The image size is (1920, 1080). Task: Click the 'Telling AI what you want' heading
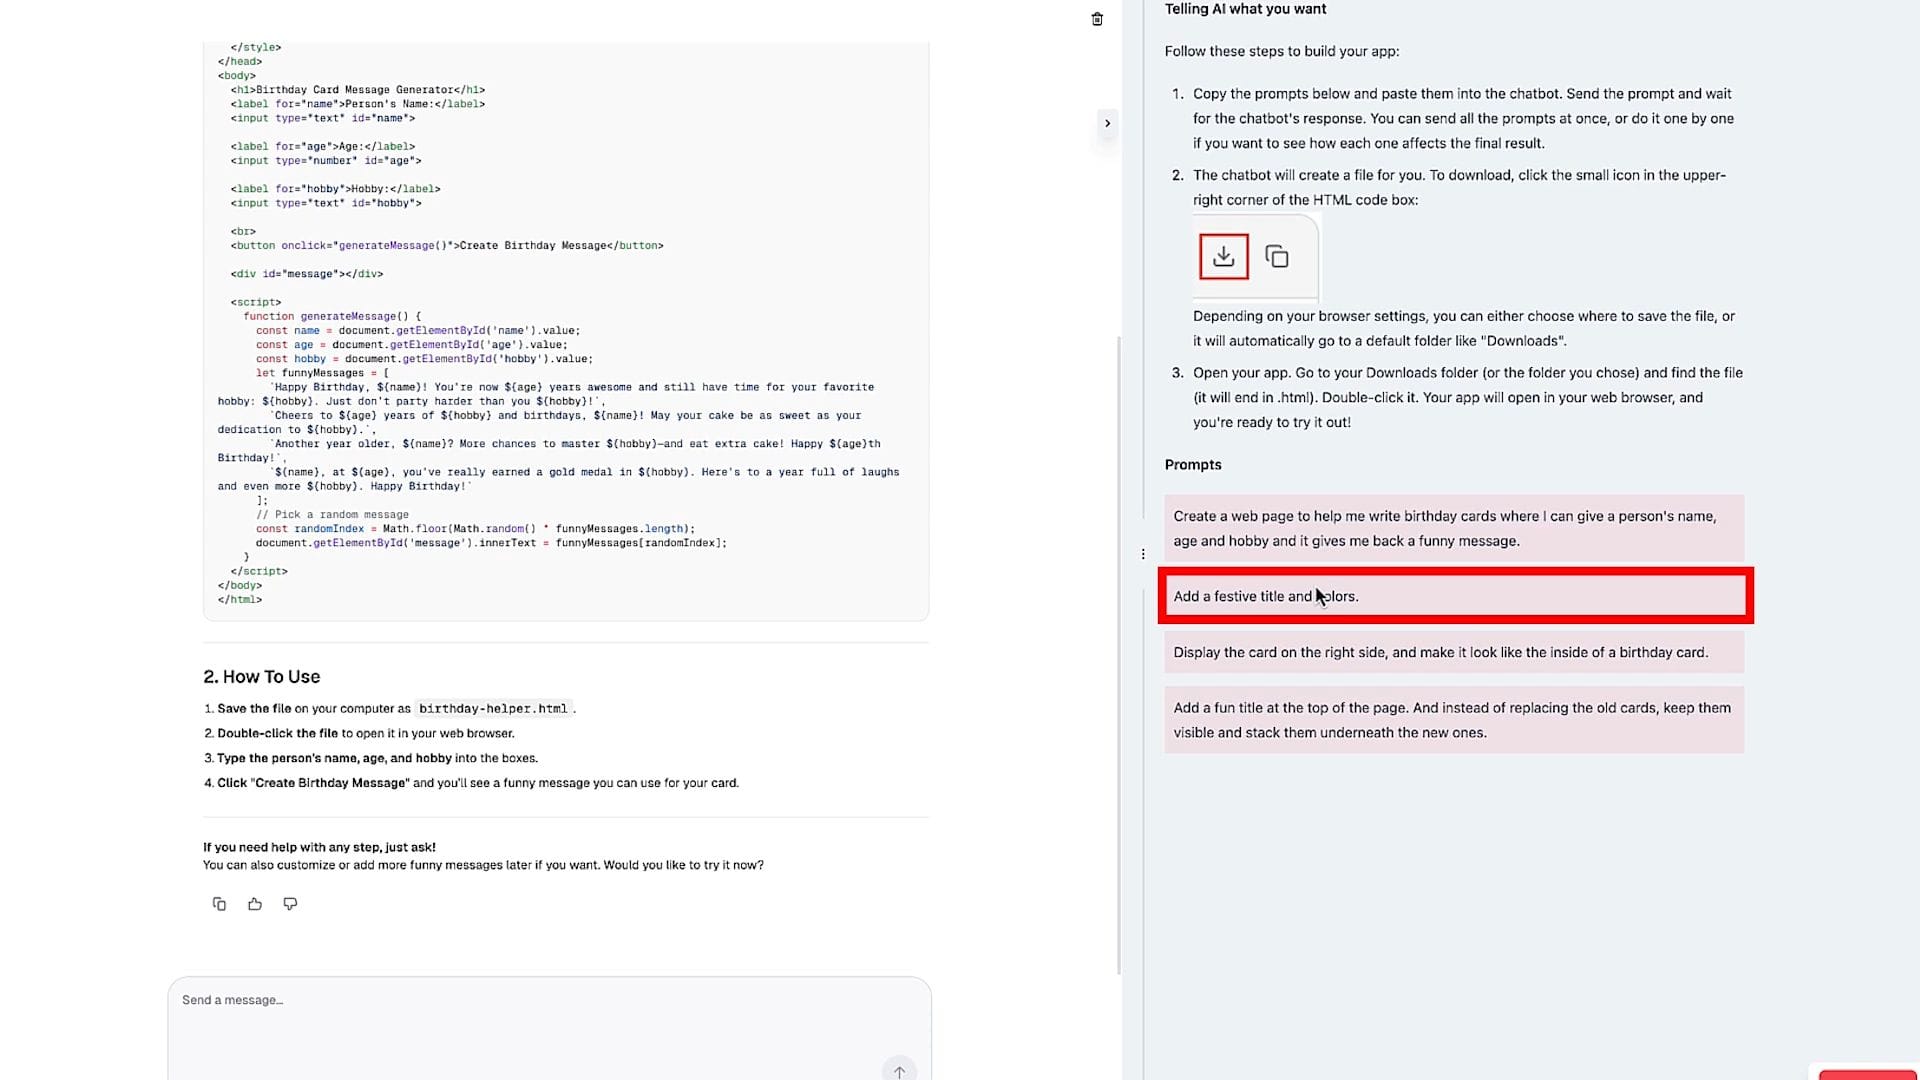click(x=1245, y=9)
